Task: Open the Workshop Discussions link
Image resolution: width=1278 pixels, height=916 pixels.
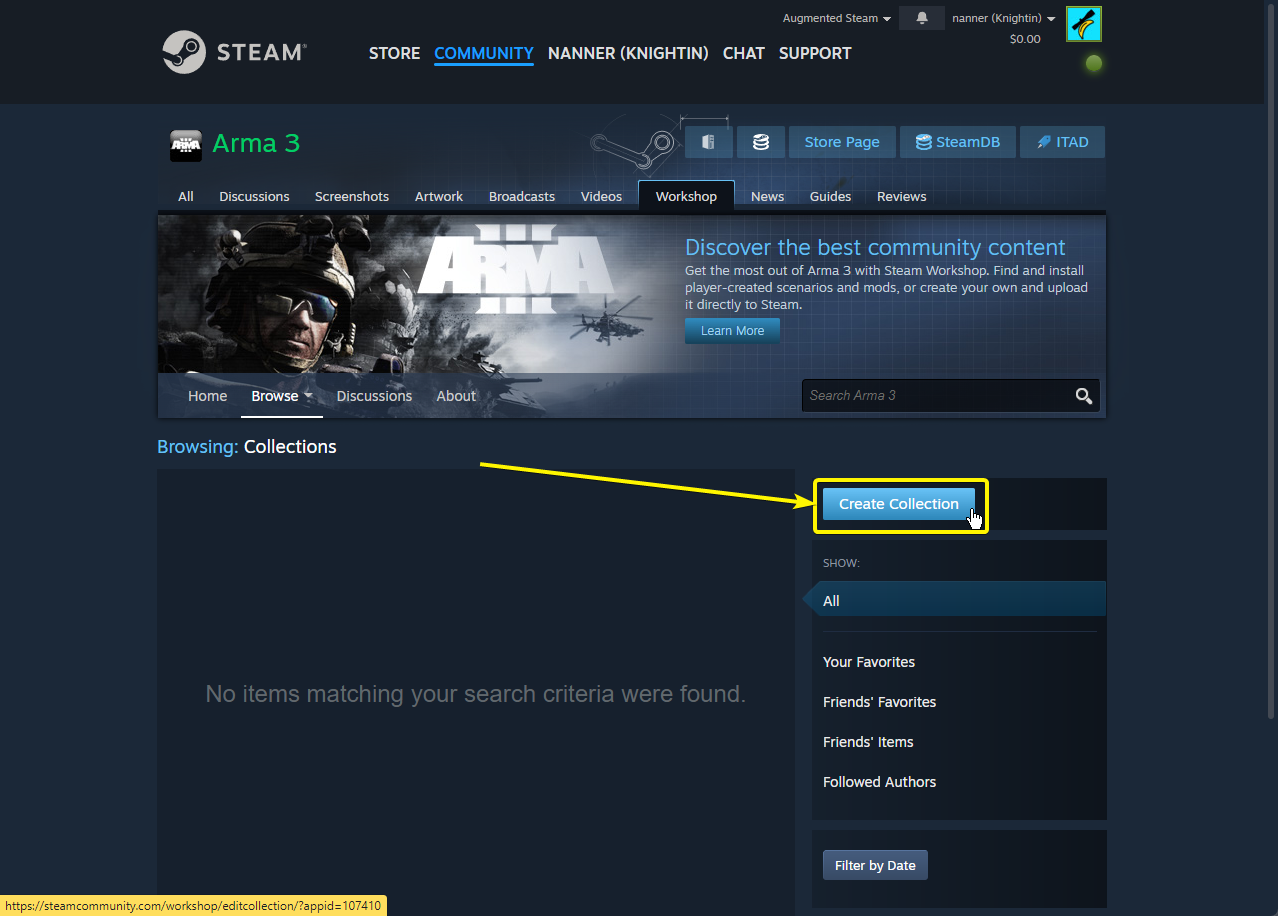Action: click(x=374, y=396)
